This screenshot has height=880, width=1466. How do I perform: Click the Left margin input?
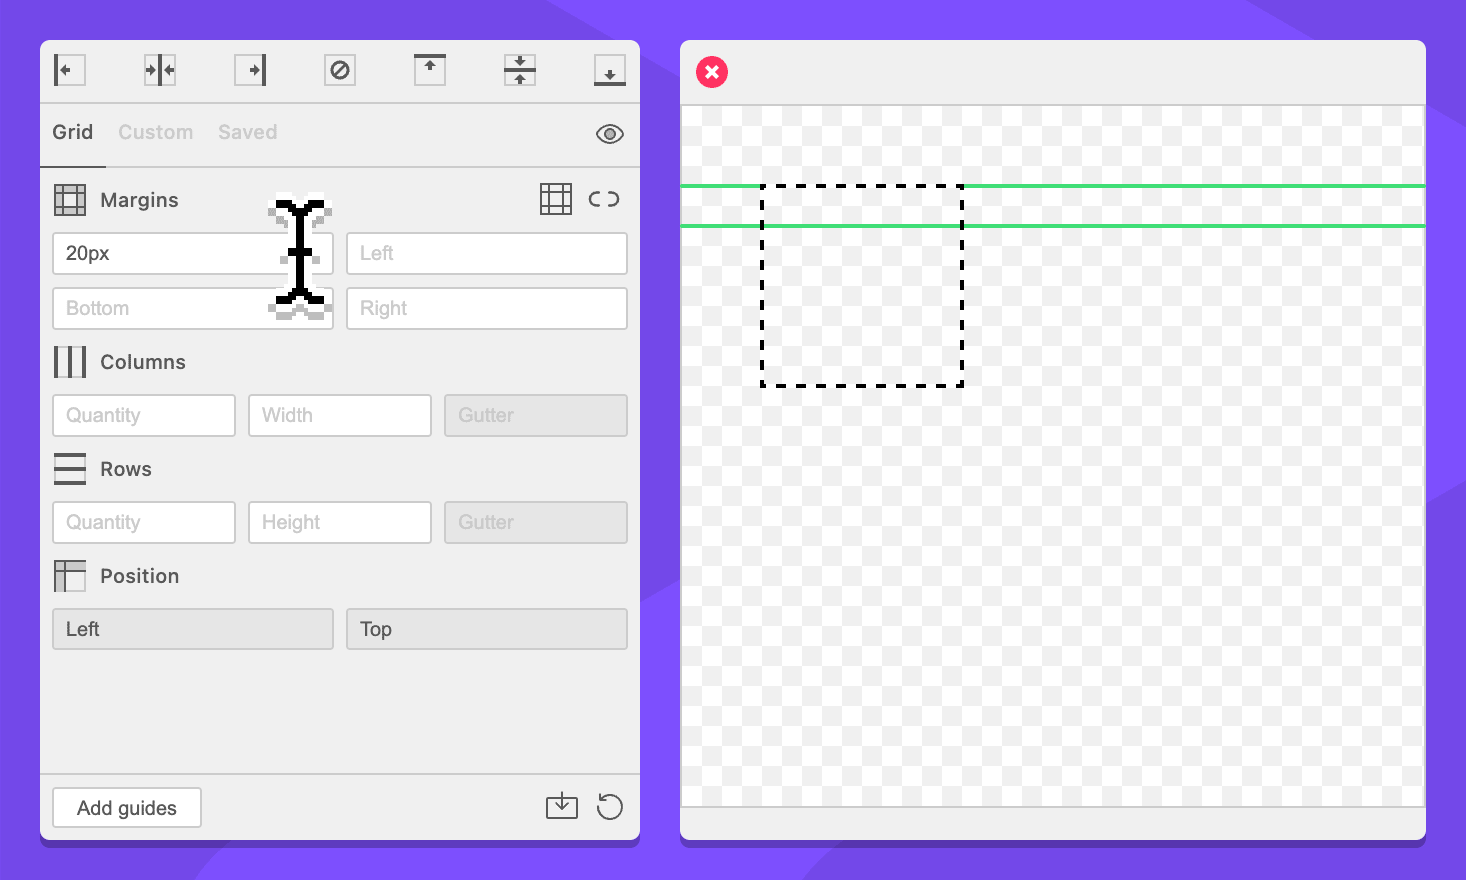pyautogui.click(x=487, y=254)
